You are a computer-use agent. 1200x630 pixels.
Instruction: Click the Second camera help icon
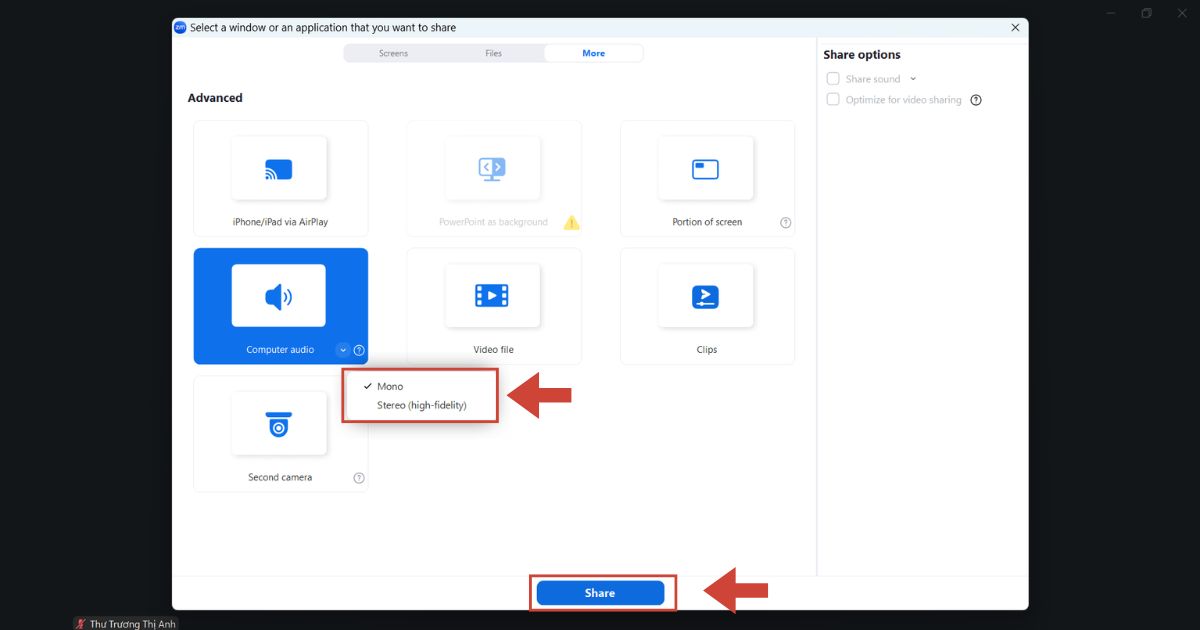359,478
